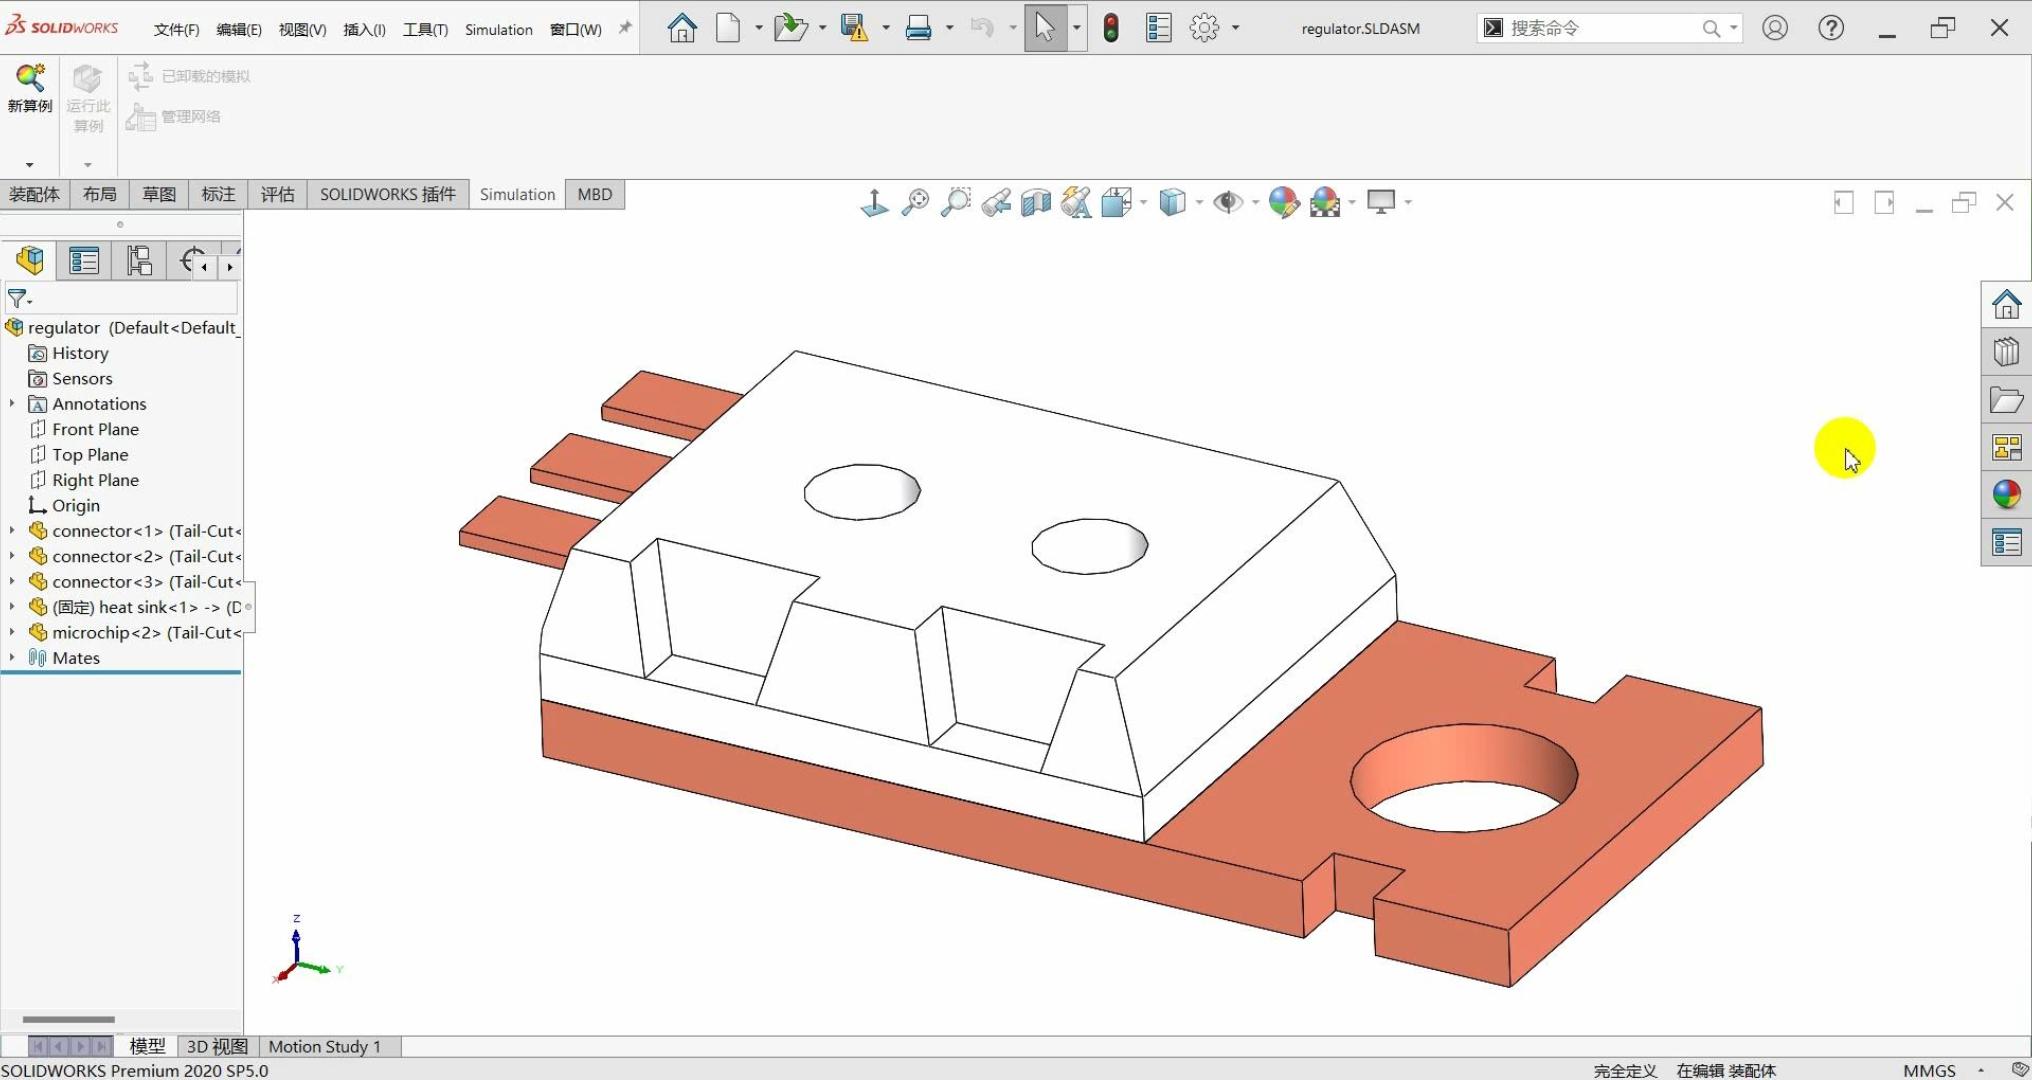Click the Rebuild traffic light icon
The image size is (2032, 1080).
(1111, 28)
